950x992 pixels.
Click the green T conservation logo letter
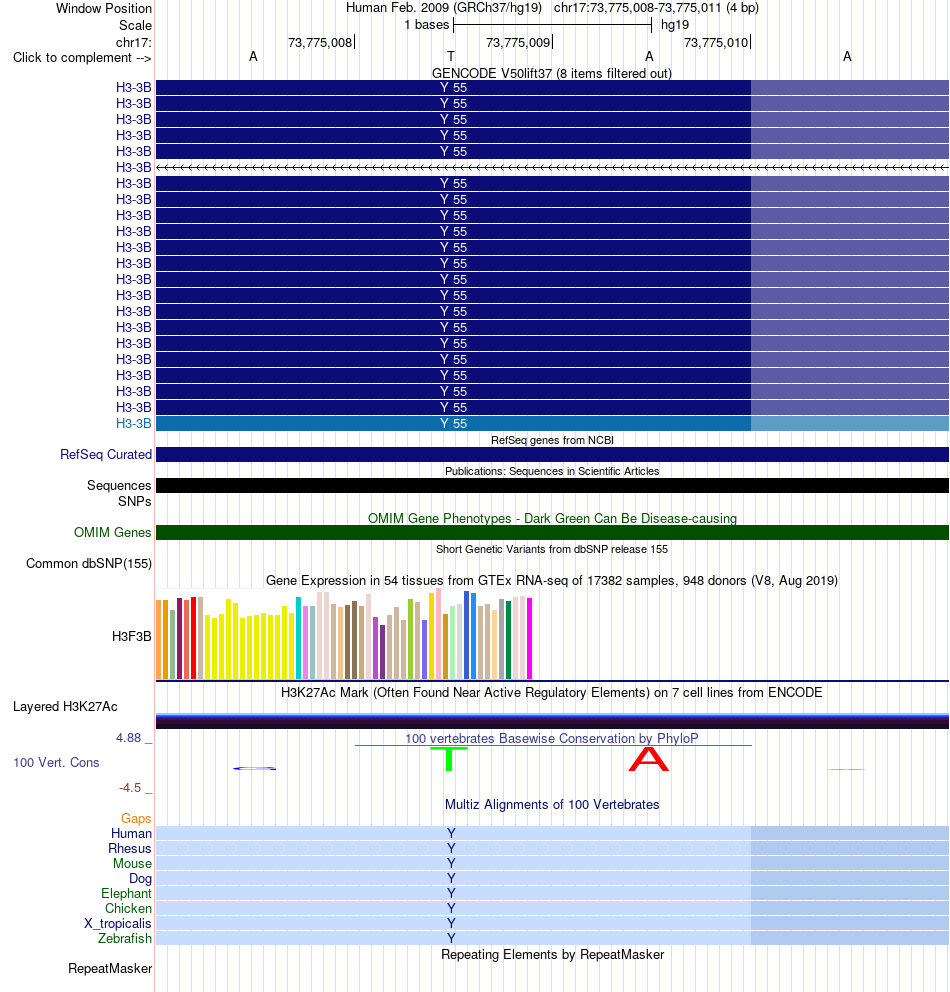tap(449, 759)
